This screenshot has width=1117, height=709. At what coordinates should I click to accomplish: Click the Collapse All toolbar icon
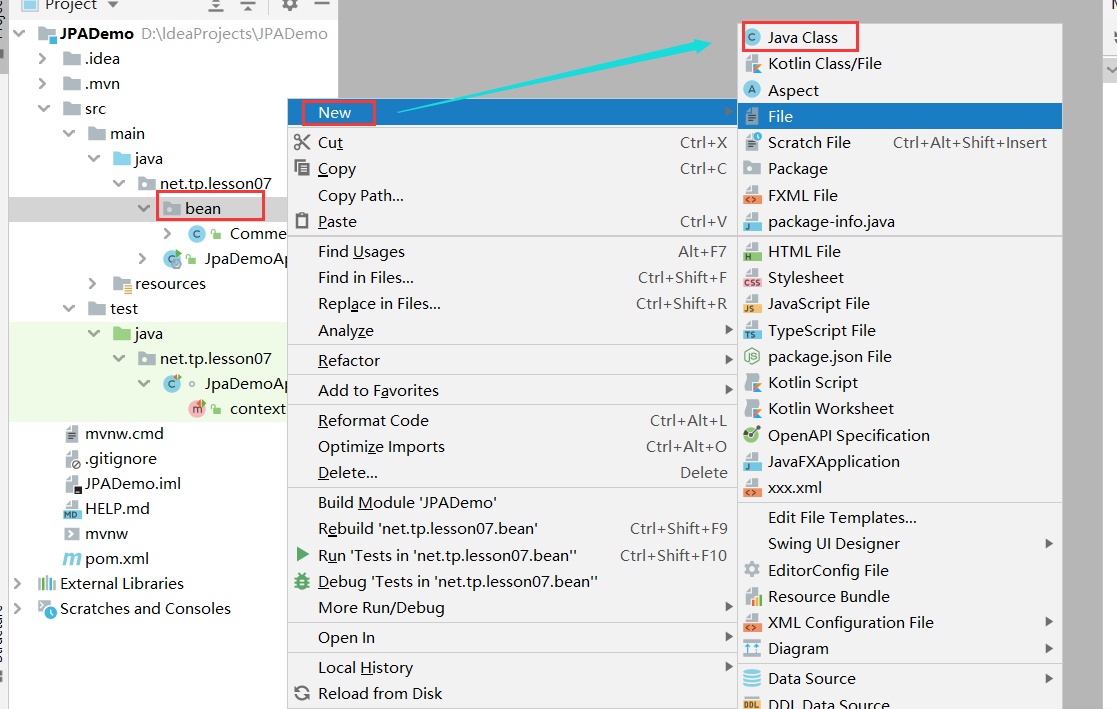click(247, 5)
